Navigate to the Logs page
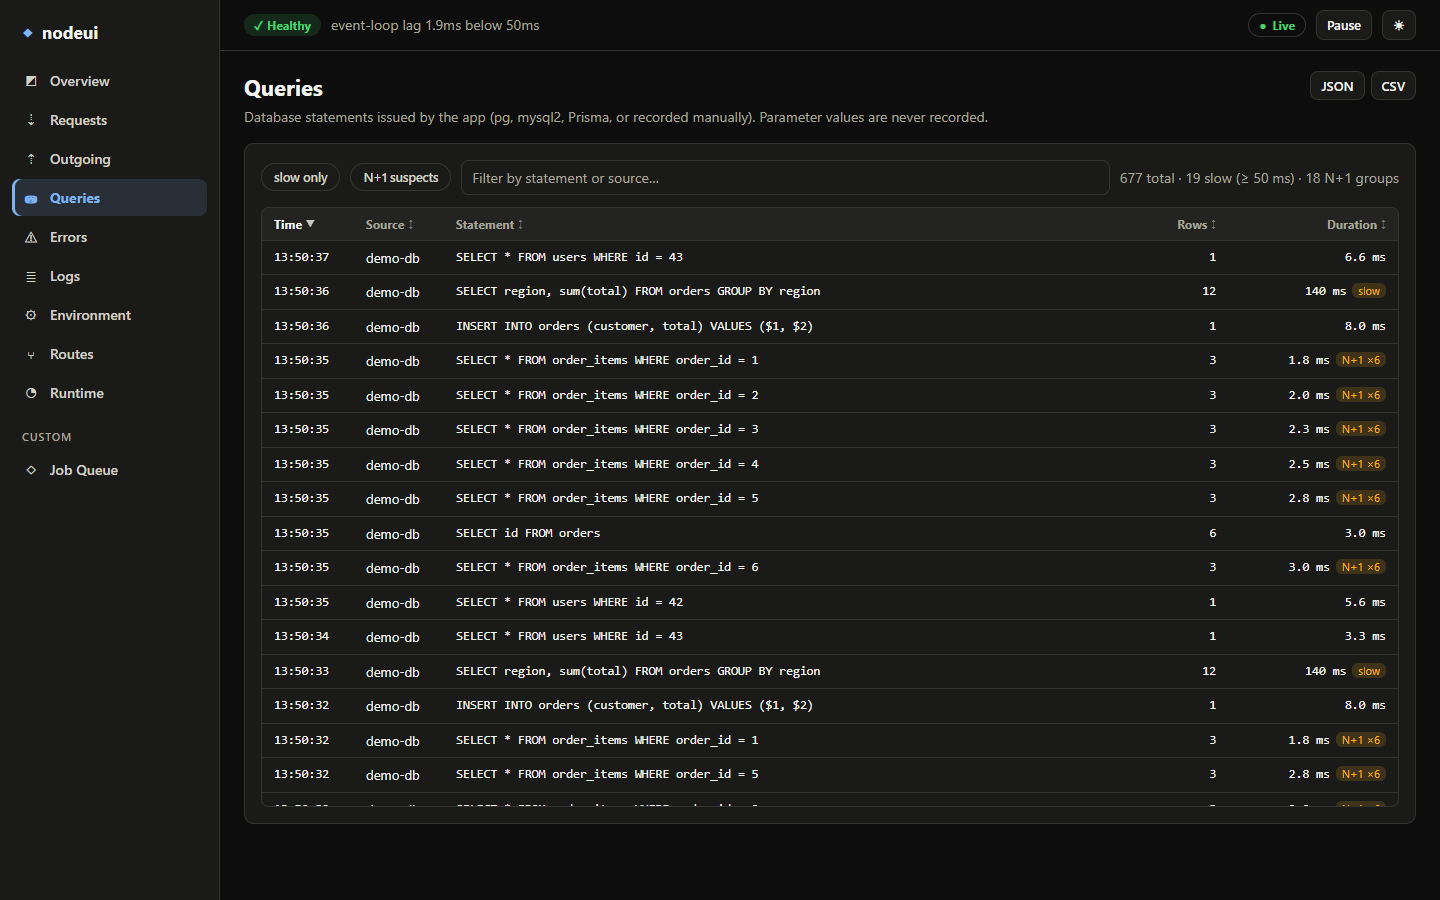 click(x=109, y=276)
